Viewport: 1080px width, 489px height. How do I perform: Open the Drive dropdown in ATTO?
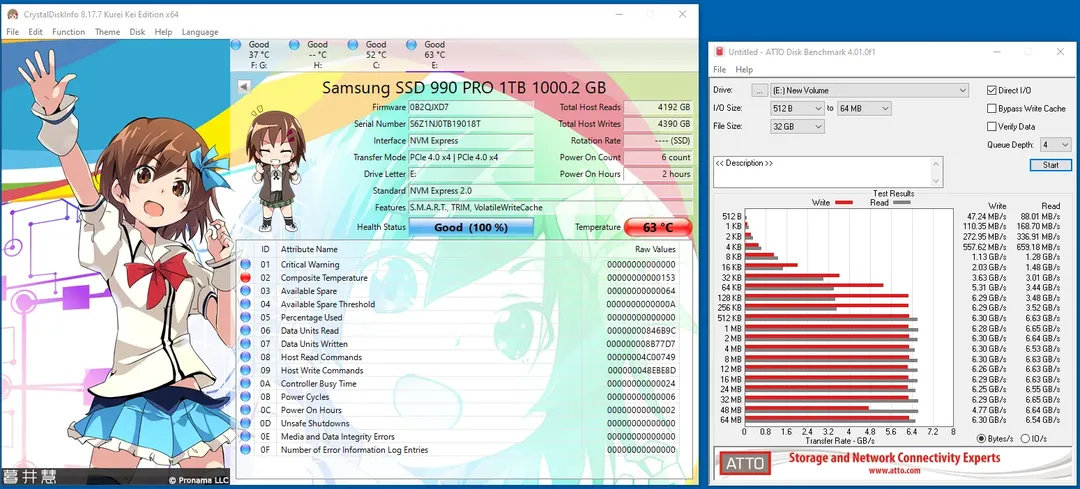[869, 90]
